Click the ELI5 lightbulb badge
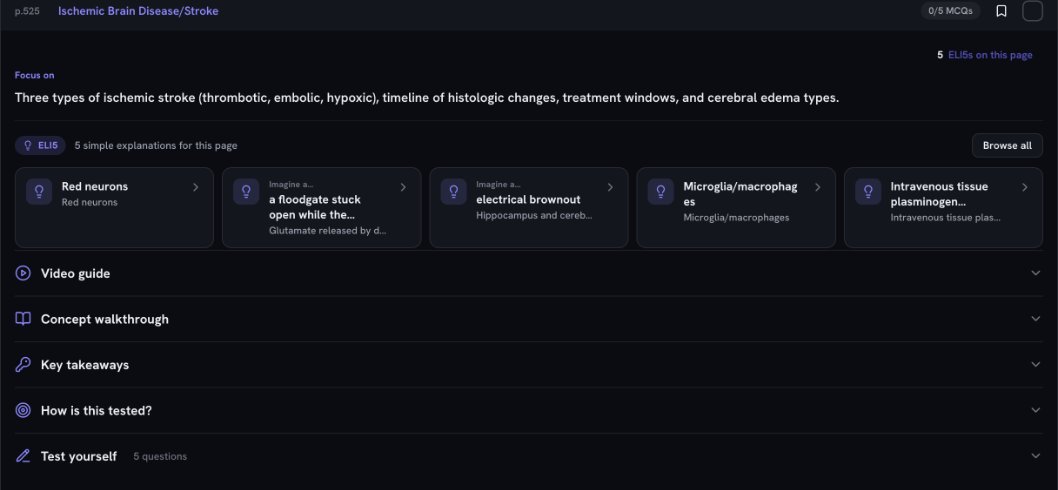1058x490 pixels. pos(40,145)
